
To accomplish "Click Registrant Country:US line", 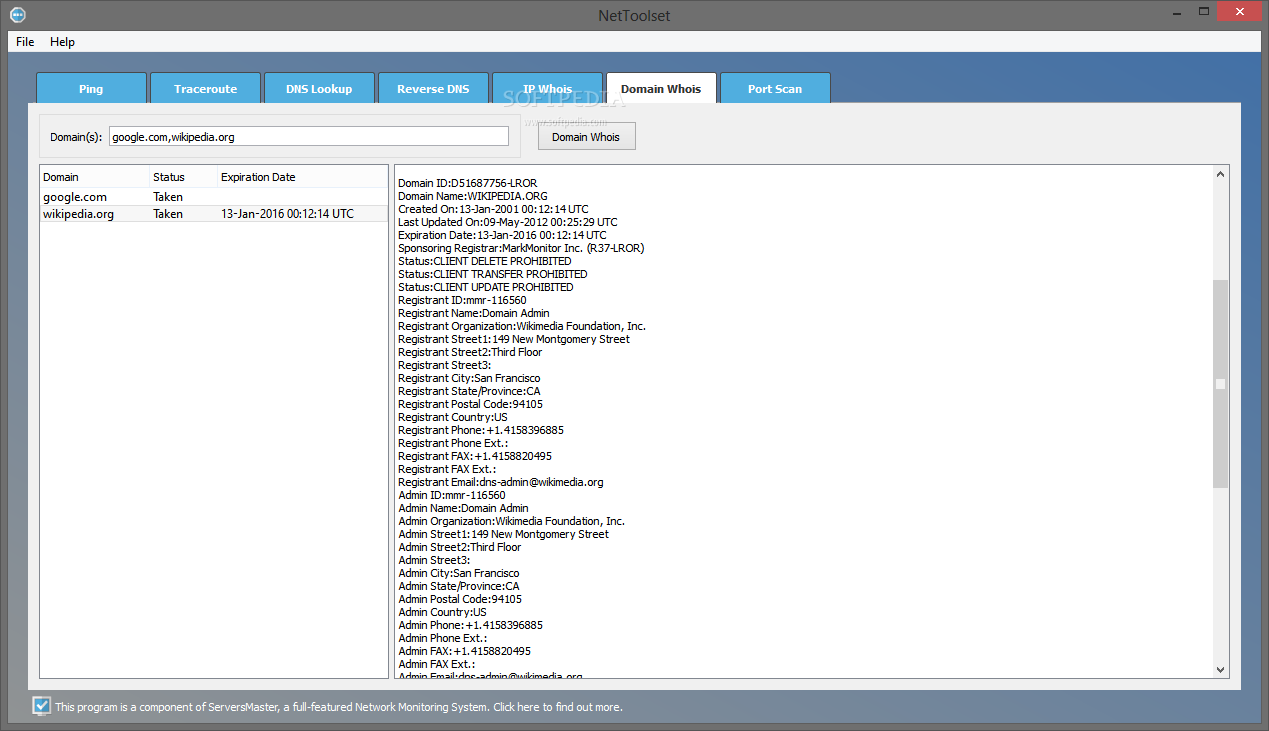I will 453,417.
